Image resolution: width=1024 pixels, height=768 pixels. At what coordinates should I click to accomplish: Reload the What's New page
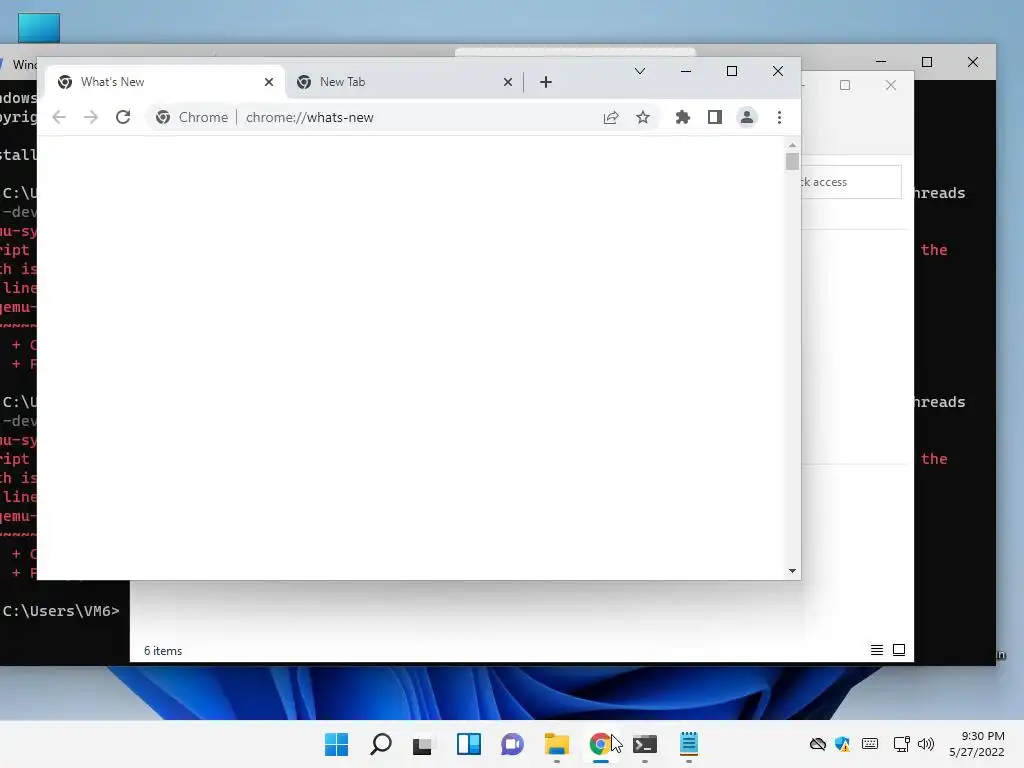click(x=123, y=118)
